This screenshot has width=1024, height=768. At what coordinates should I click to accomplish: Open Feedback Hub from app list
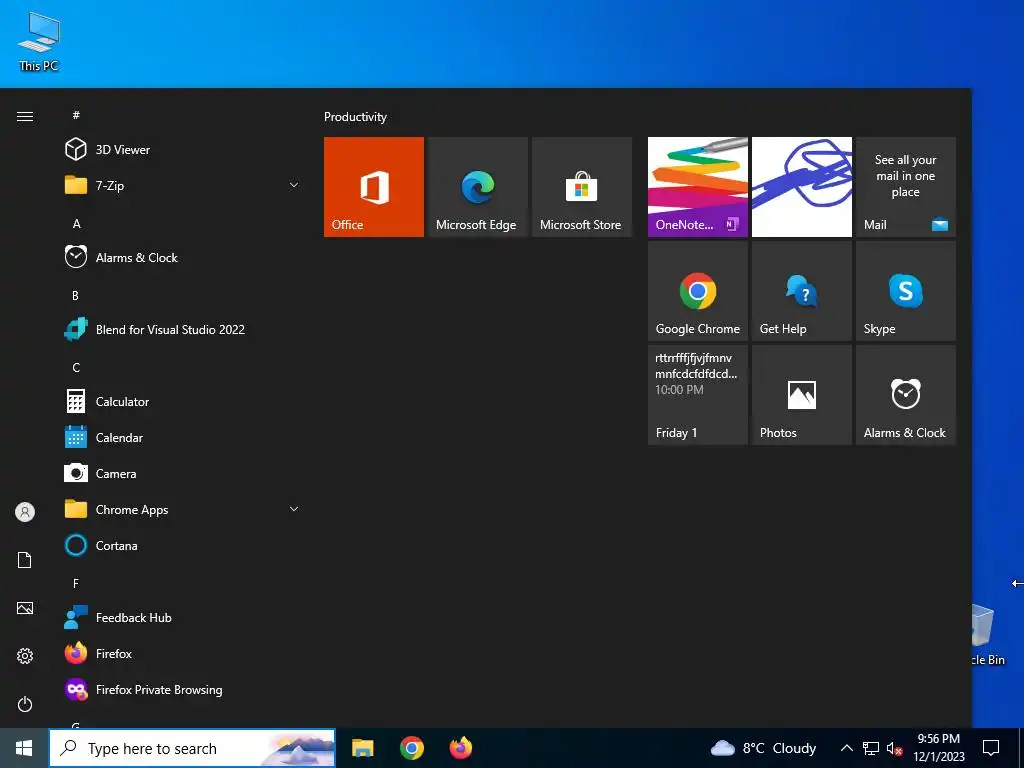(x=182, y=617)
